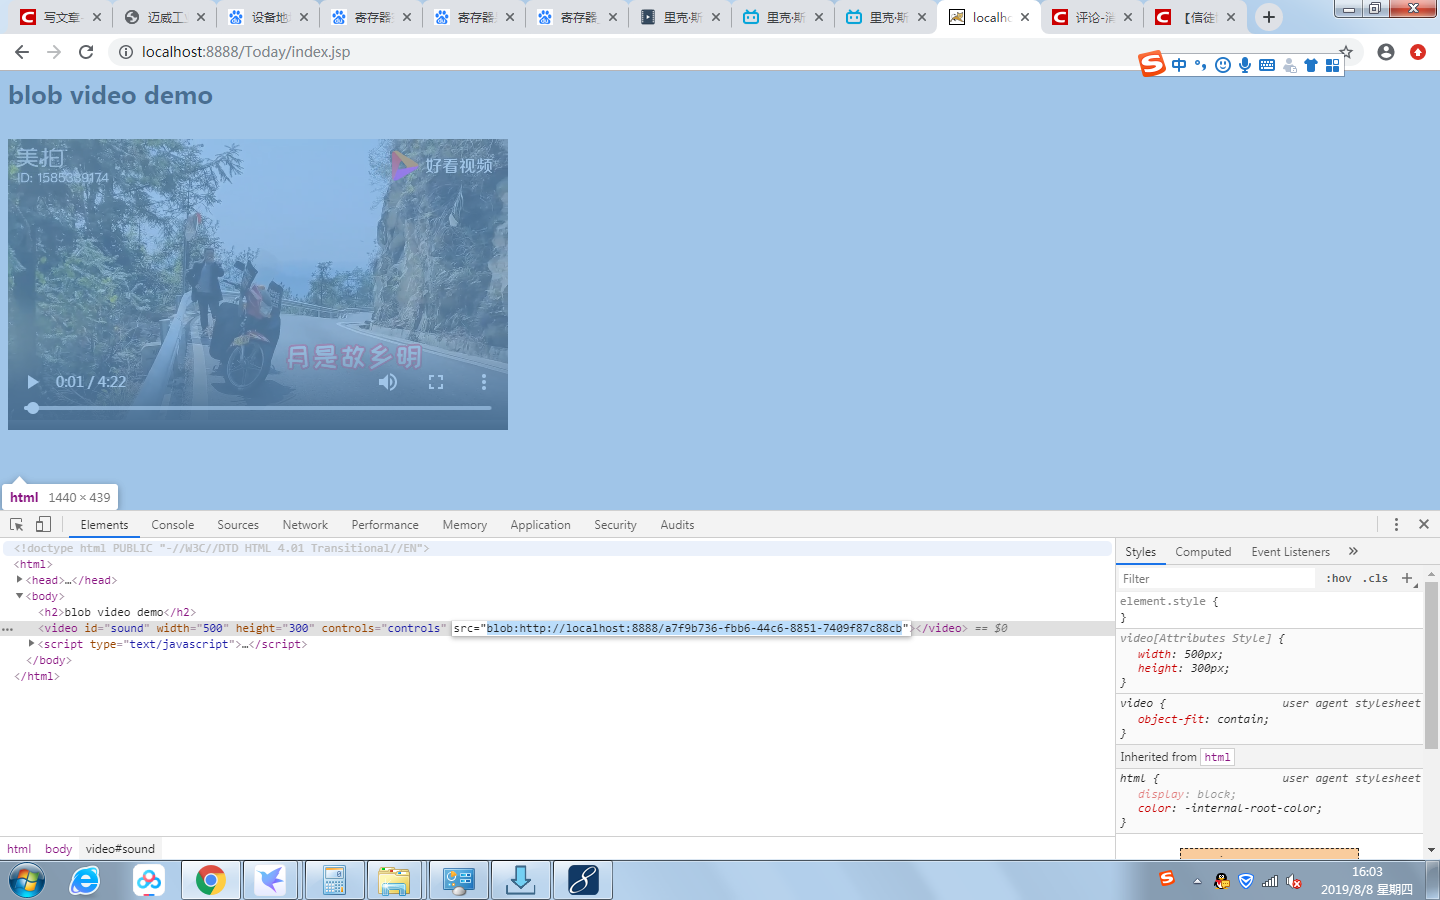Screen dimensions: 1440x900
Task: Open the Sources panel
Action: [238, 525]
